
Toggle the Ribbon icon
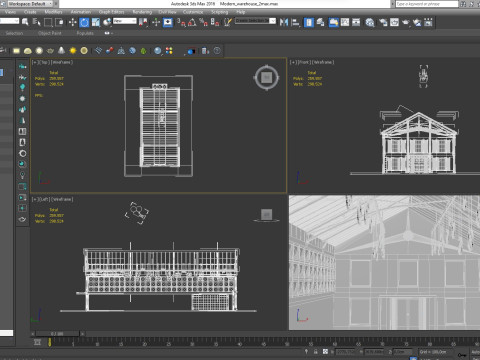(x=333, y=22)
